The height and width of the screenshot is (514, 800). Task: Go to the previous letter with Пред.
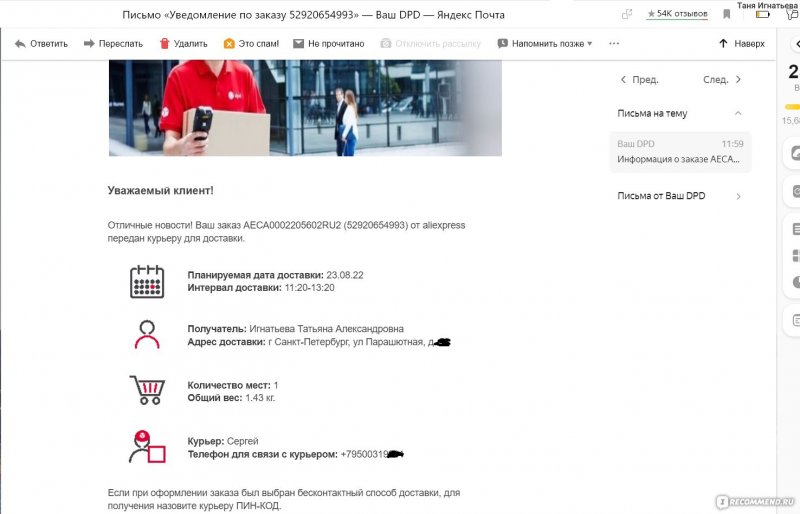pyautogui.click(x=638, y=79)
